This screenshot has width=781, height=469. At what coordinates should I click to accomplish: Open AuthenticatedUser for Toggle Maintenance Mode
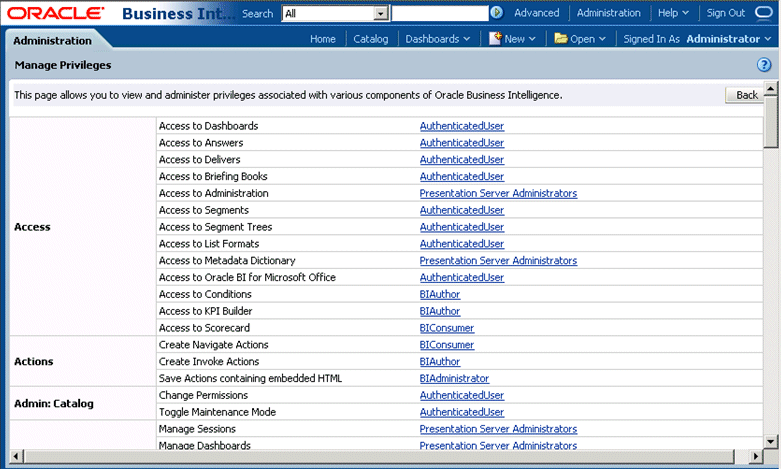point(462,412)
